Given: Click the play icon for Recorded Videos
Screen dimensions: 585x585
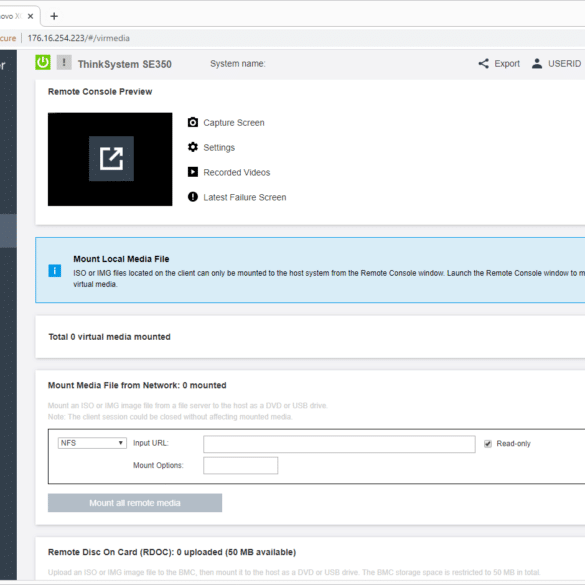Looking at the screenshot, I should pos(193,172).
